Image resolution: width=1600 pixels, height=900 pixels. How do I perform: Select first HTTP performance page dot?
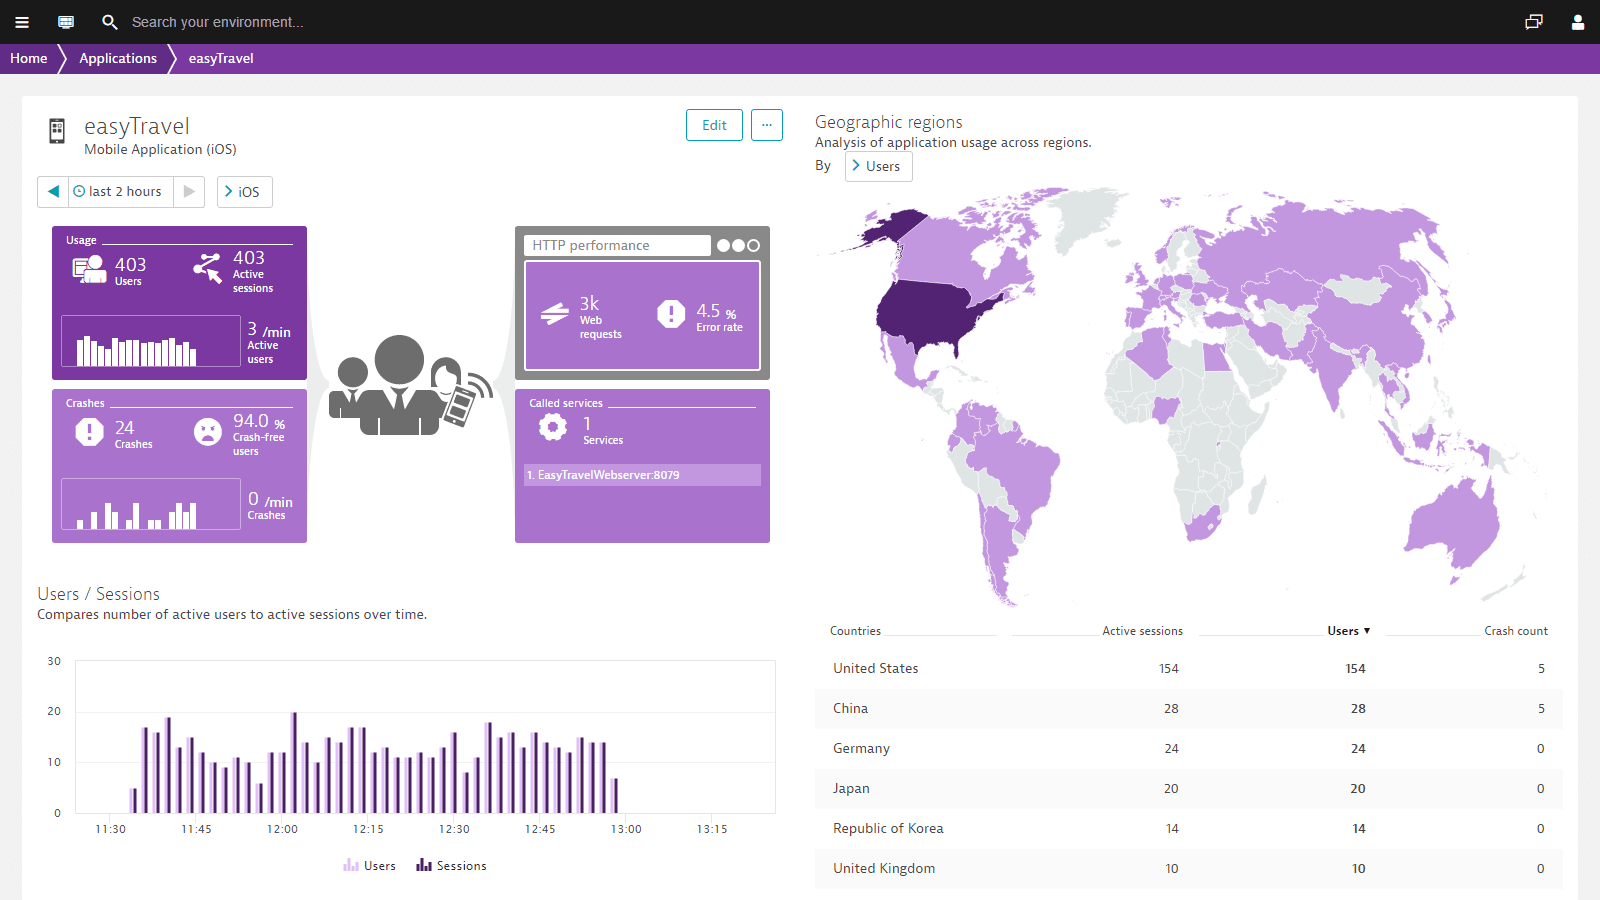[724, 245]
